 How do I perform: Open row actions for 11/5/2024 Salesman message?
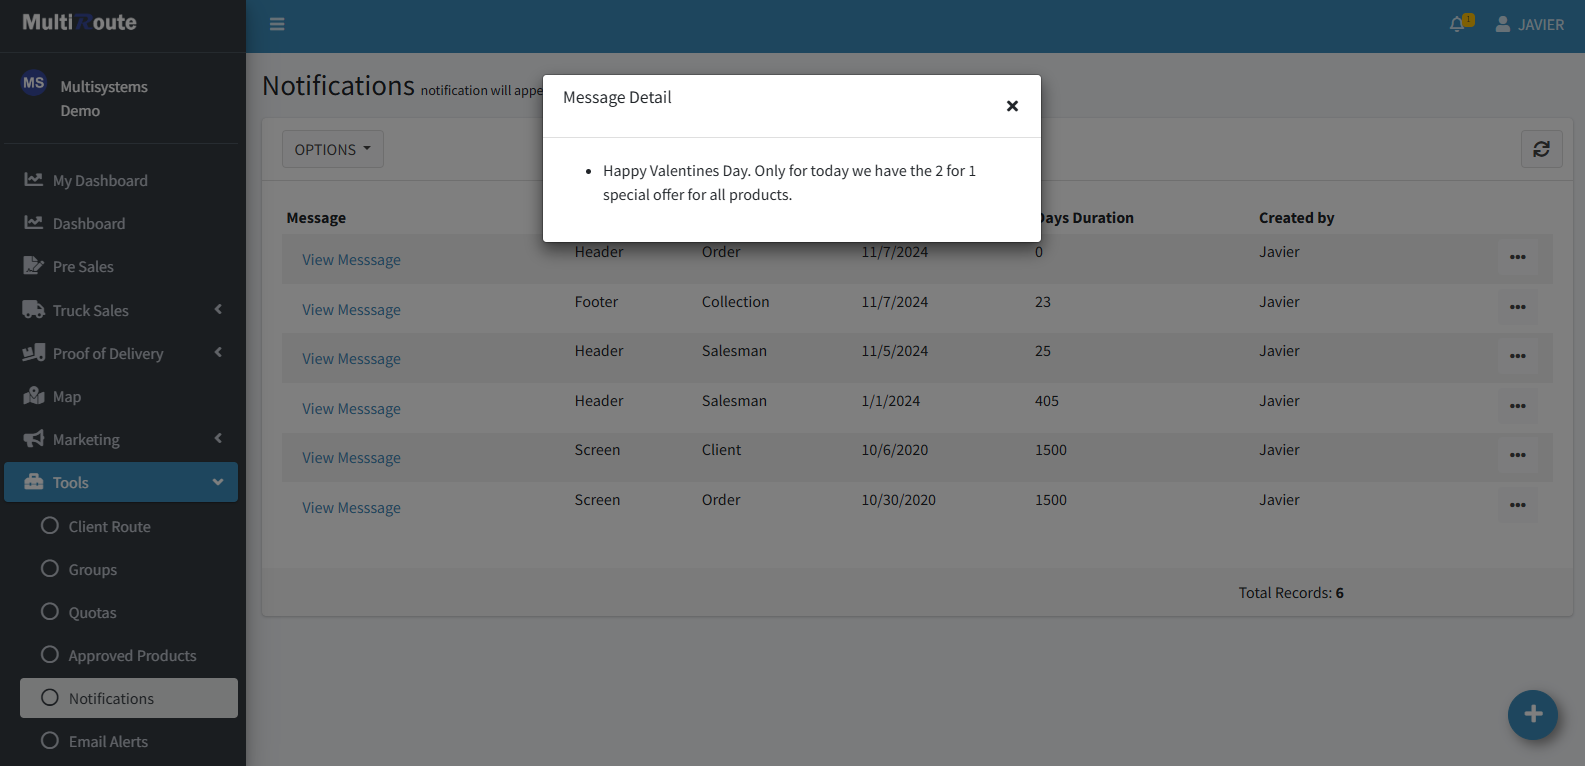(1517, 356)
